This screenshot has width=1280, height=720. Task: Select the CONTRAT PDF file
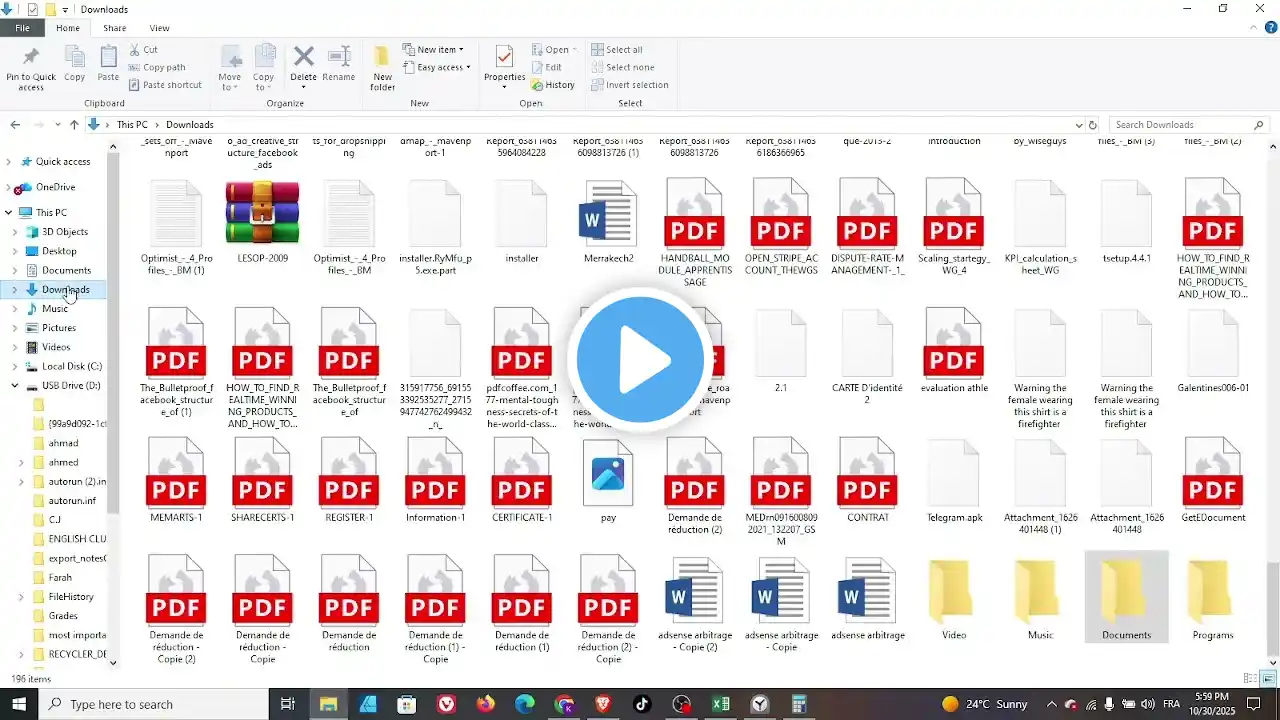point(867,481)
